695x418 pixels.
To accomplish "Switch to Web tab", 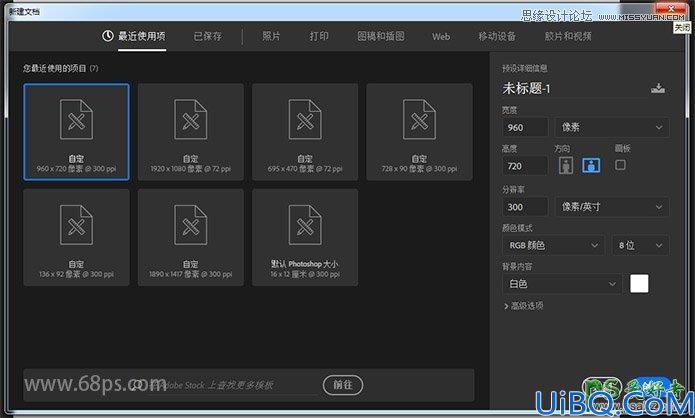I will tap(441, 37).
